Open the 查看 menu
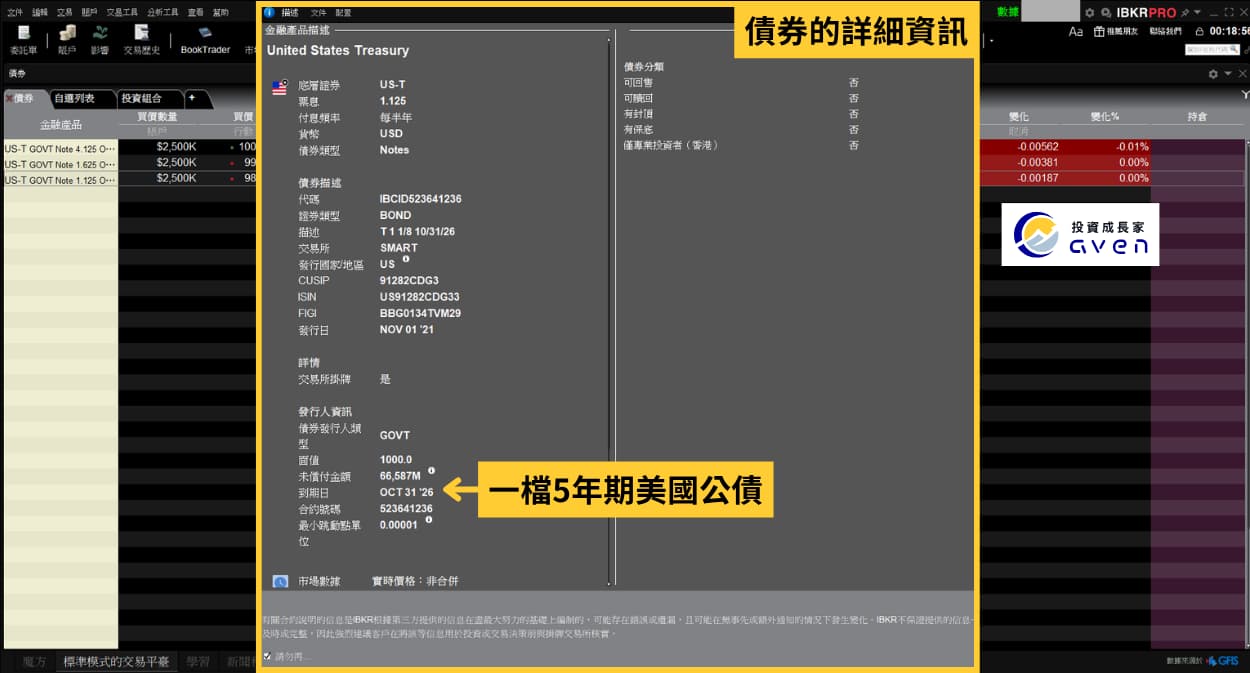 coord(196,12)
